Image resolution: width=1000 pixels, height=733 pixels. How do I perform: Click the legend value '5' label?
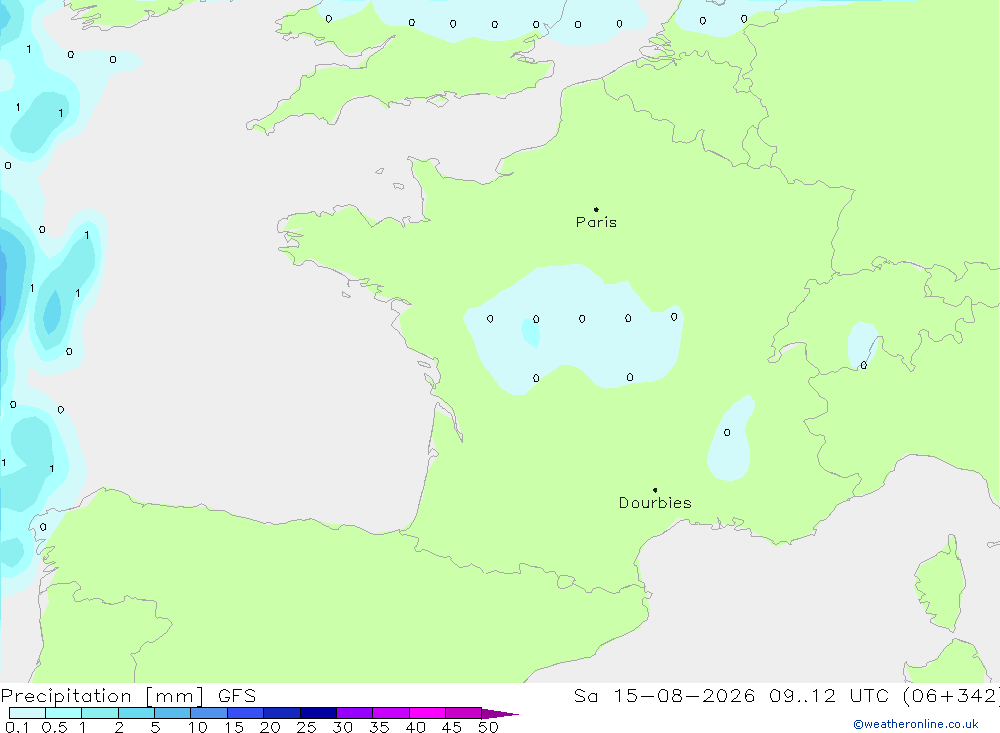pyautogui.click(x=155, y=727)
